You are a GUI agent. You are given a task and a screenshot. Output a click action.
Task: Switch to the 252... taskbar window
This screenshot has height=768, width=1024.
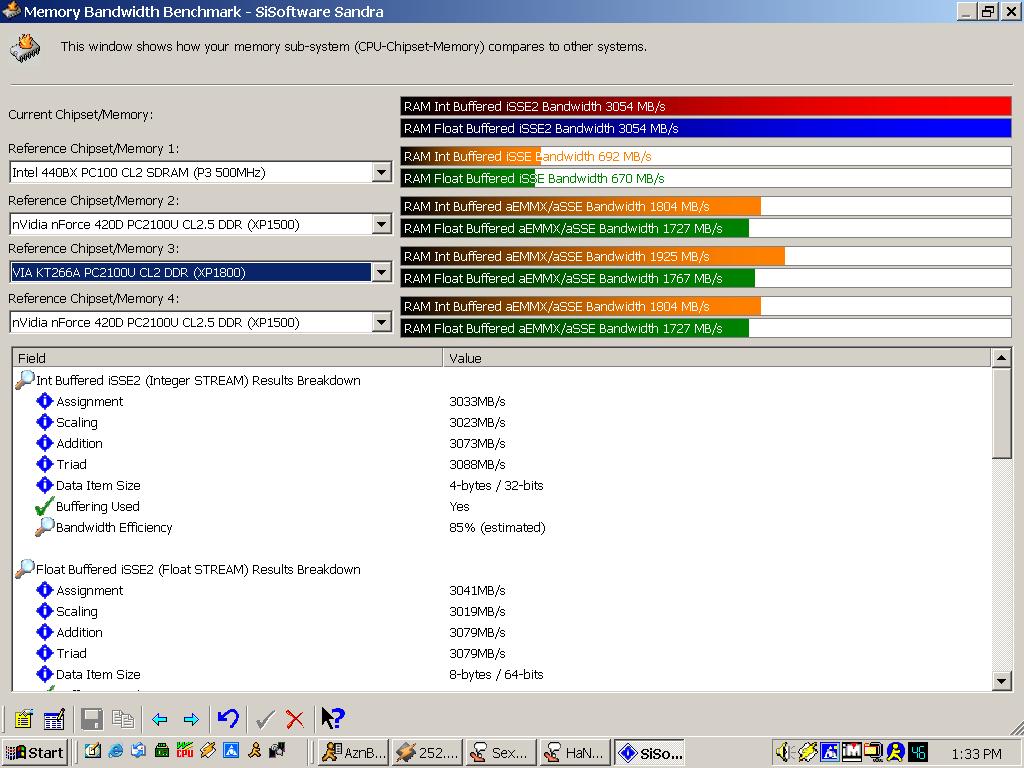(x=428, y=752)
